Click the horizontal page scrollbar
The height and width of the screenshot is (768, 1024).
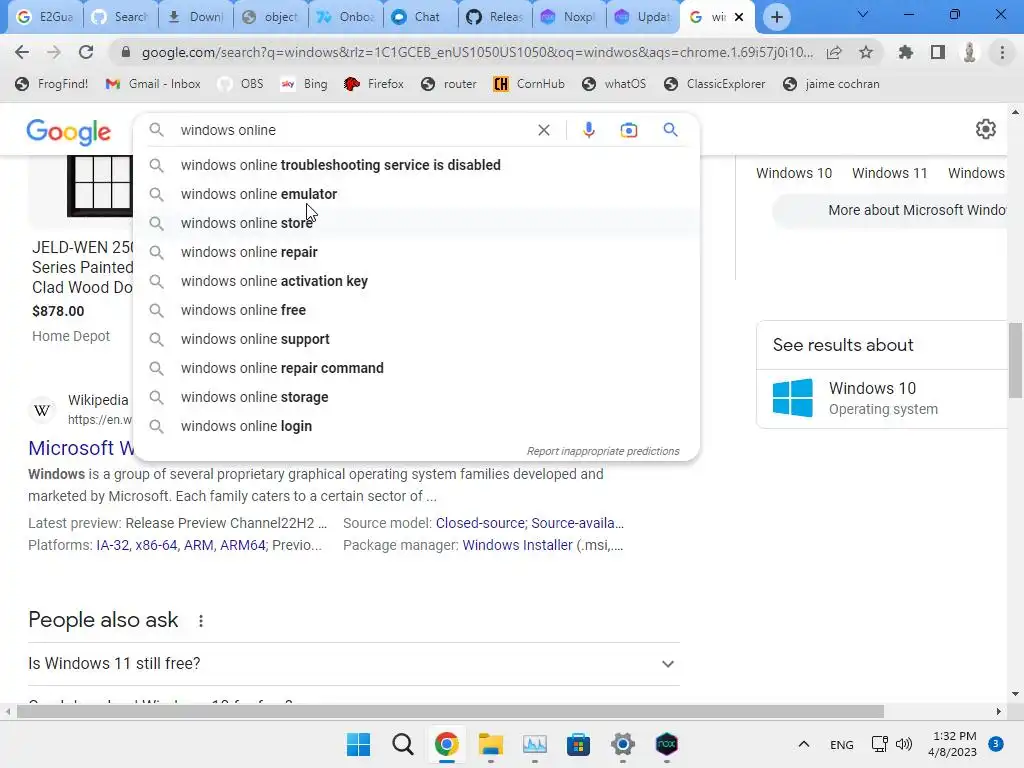pyautogui.click(x=450, y=711)
